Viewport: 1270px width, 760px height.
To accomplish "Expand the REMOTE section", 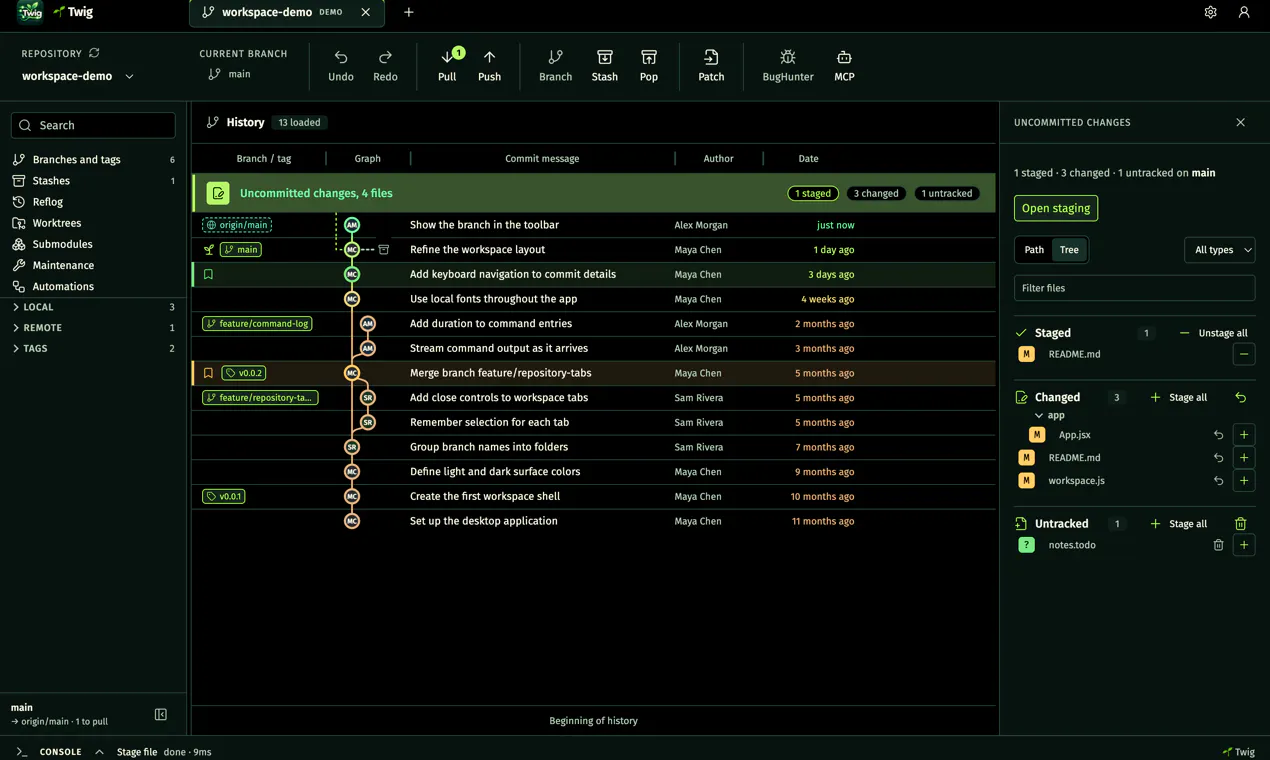I will point(93,328).
